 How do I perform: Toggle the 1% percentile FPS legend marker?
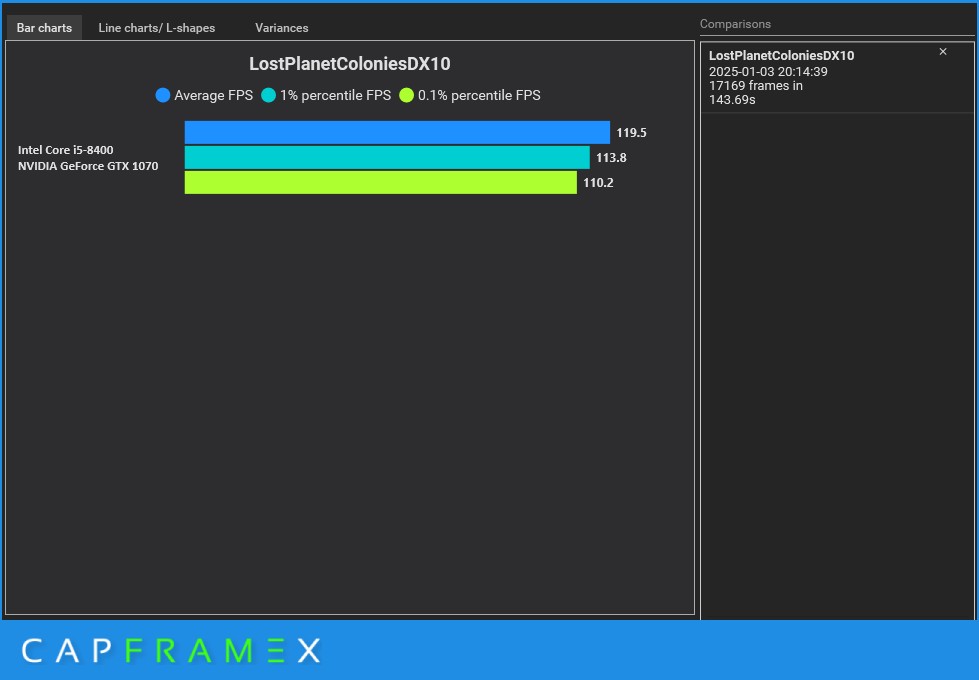pos(268,96)
